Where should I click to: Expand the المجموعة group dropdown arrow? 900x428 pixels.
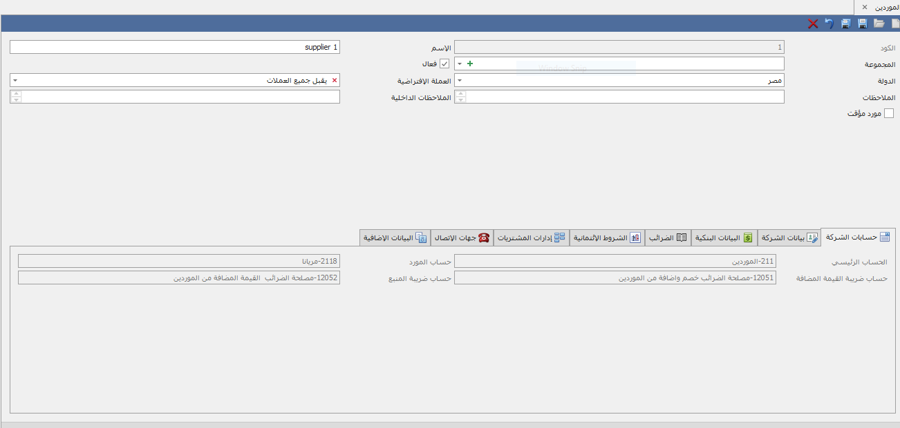(x=460, y=64)
